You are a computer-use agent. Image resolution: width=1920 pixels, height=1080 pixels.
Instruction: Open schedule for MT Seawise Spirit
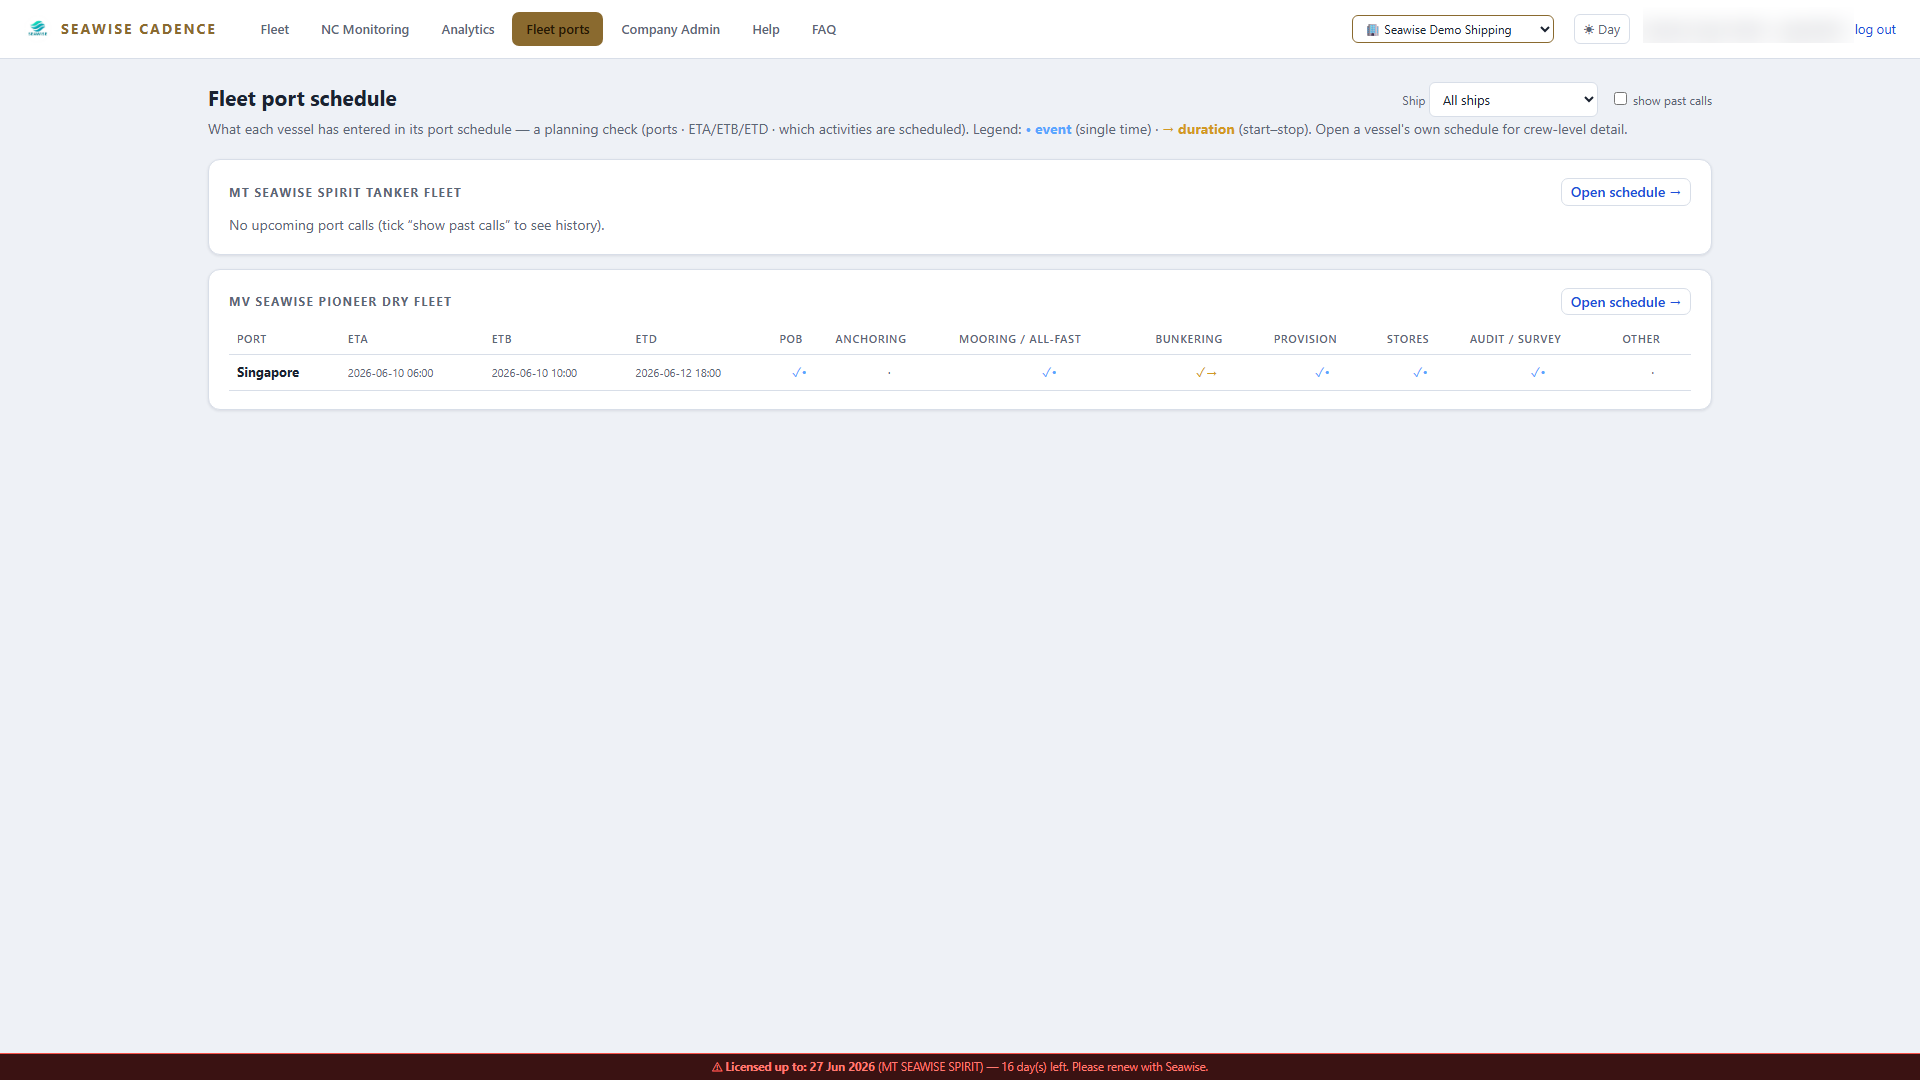click(1625, 192)
